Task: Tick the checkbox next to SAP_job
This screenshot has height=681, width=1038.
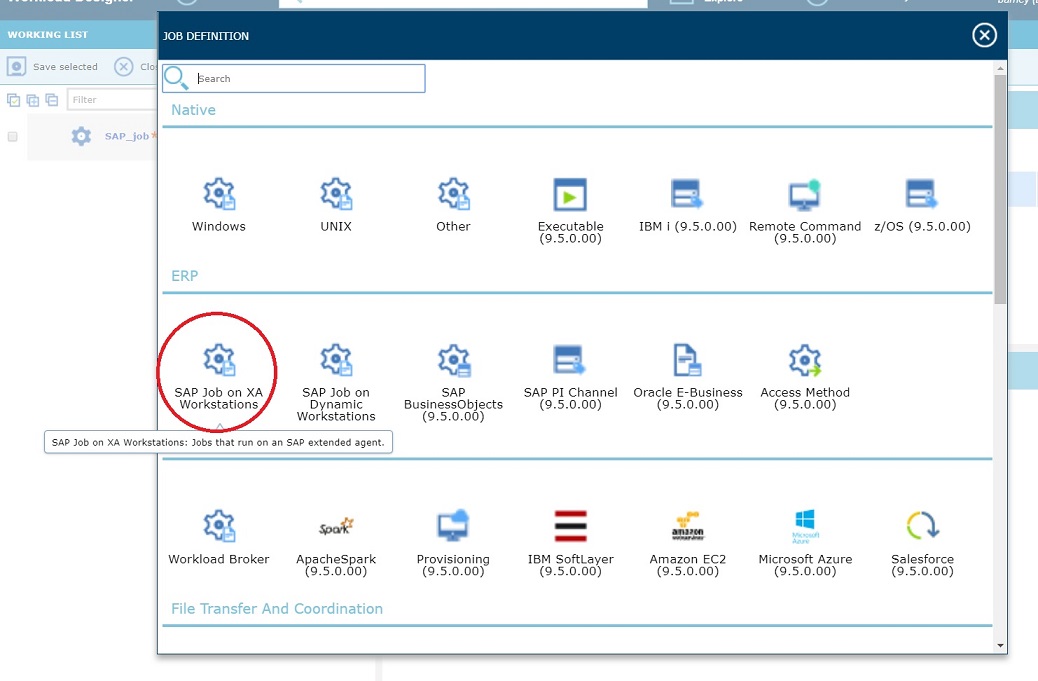Action: click(x=12, y=137)
